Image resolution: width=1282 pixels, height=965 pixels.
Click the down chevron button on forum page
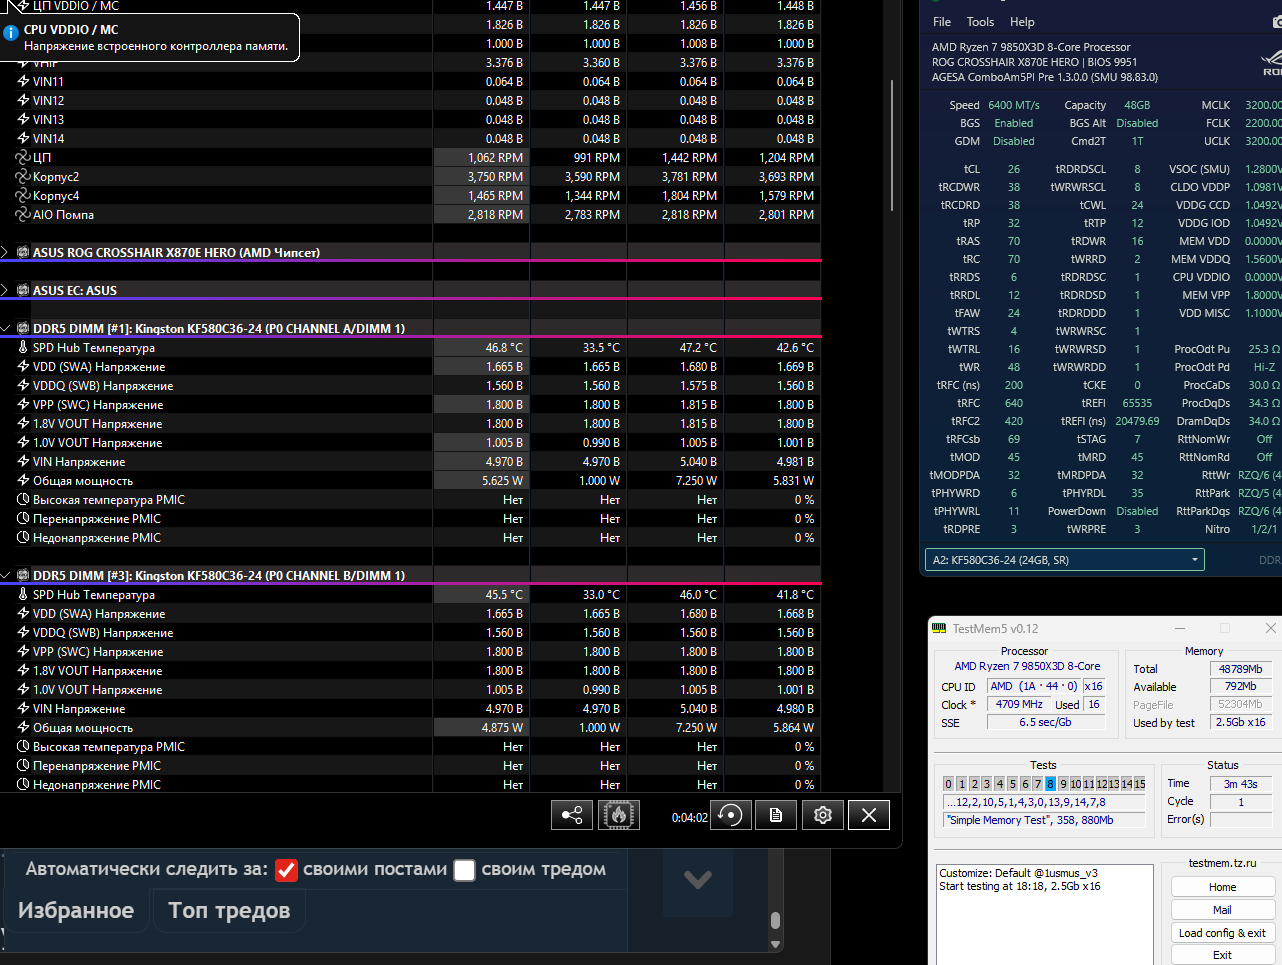pyautogui.click(x=698, y=880)
